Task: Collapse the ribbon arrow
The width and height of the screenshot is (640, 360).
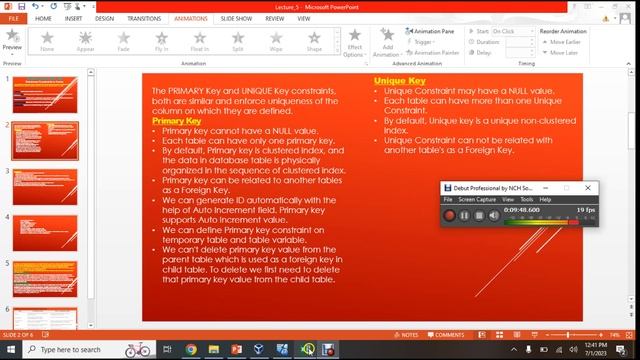Action: (x=629, y=64)
